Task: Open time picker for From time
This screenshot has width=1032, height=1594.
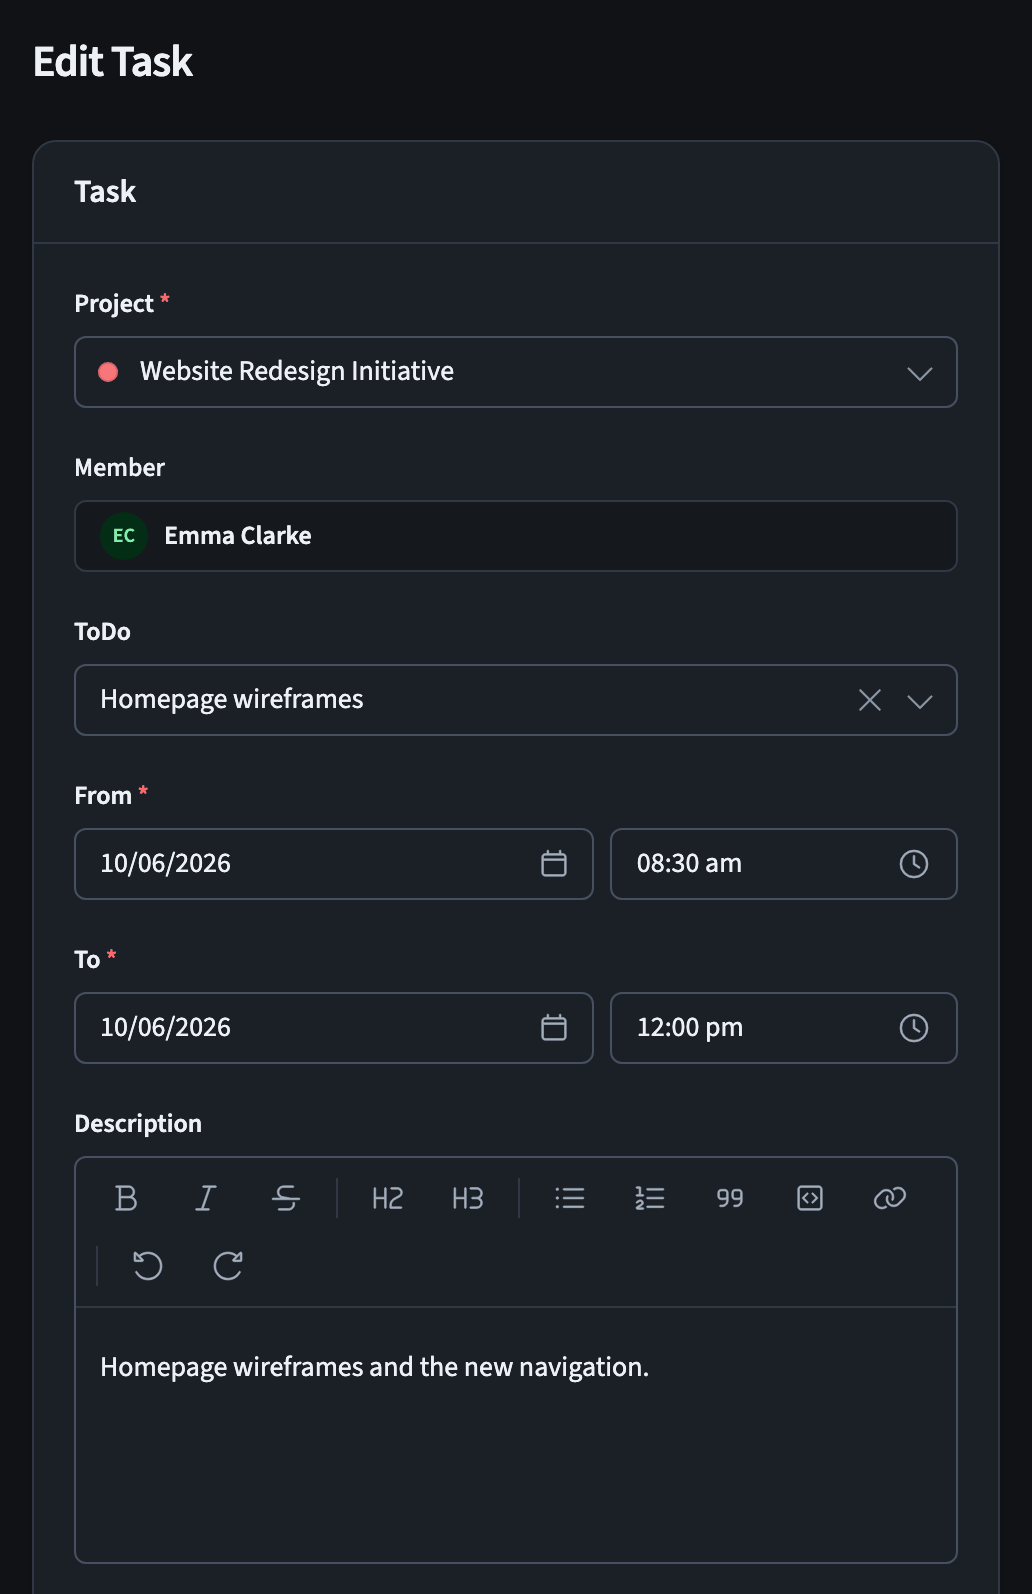Action: point(914,864)
